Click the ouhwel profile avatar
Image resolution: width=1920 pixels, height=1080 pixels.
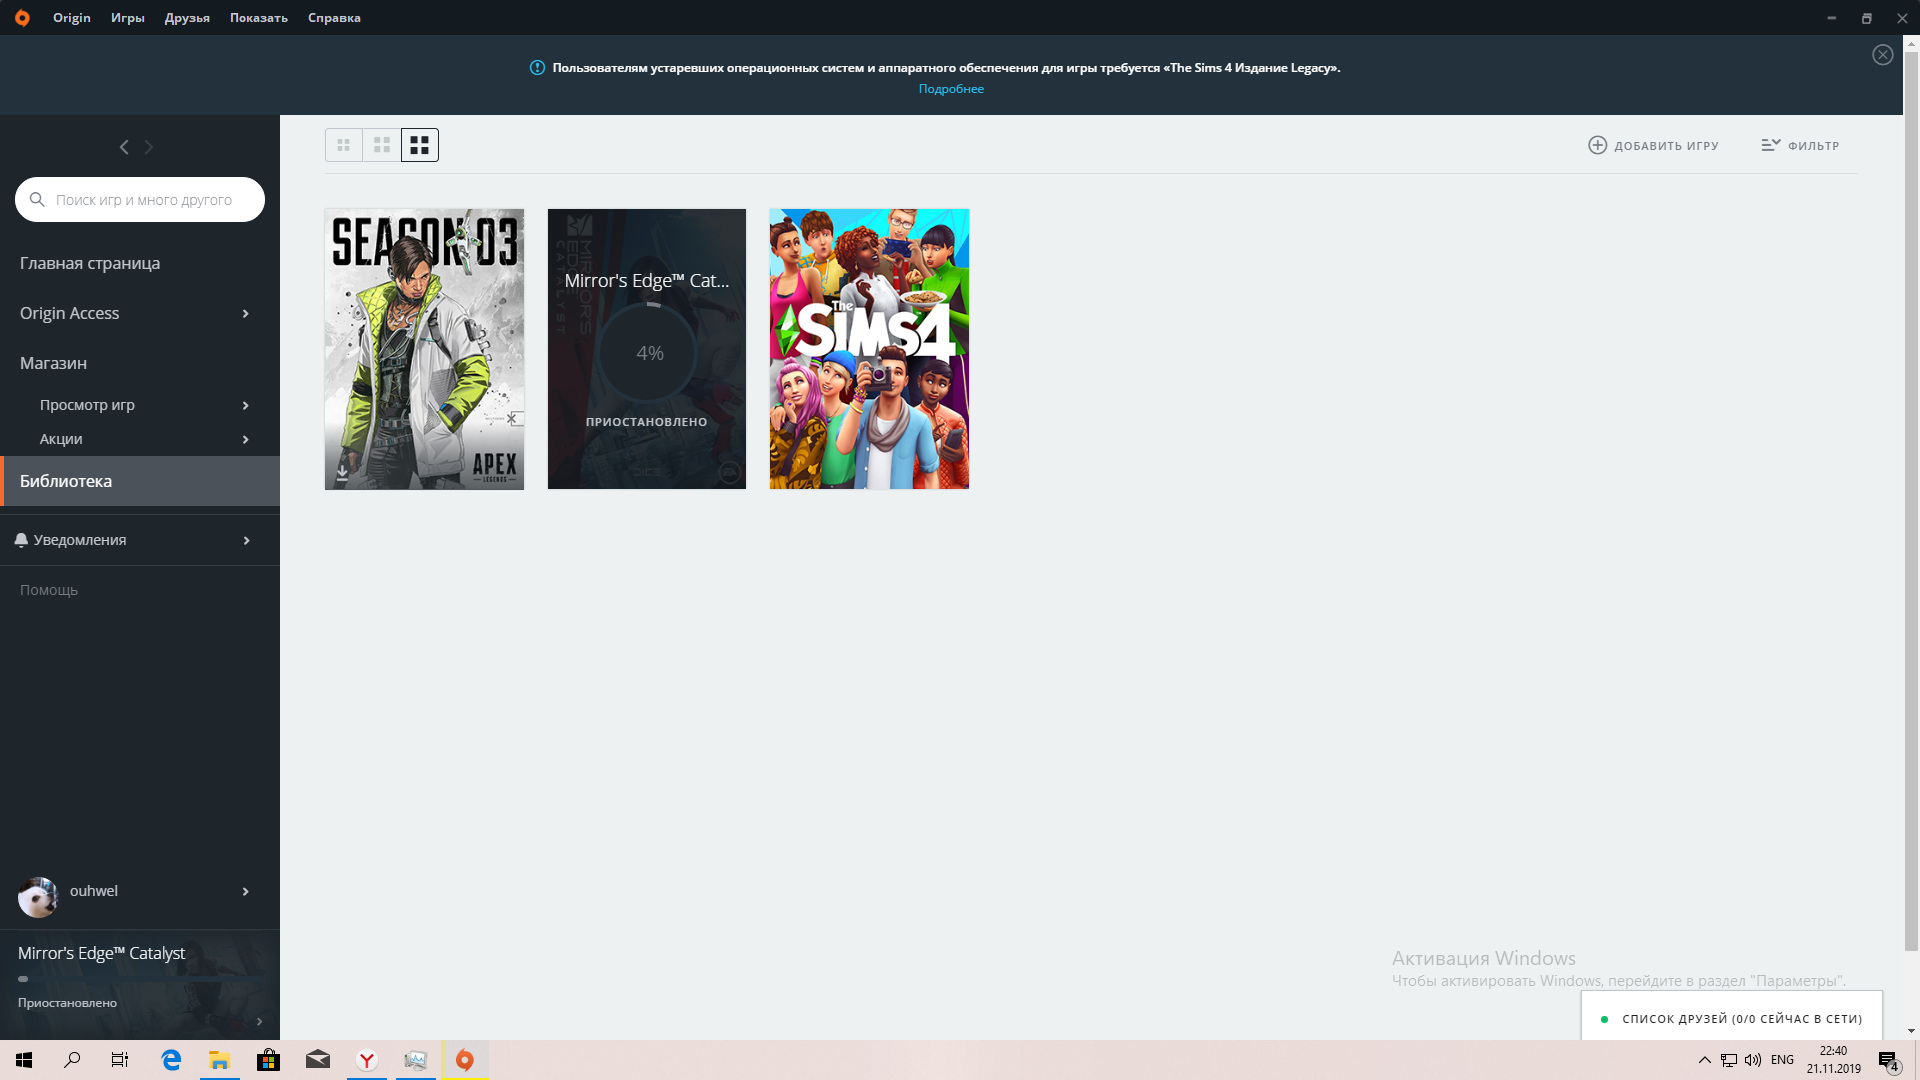(x=38, y=897)
